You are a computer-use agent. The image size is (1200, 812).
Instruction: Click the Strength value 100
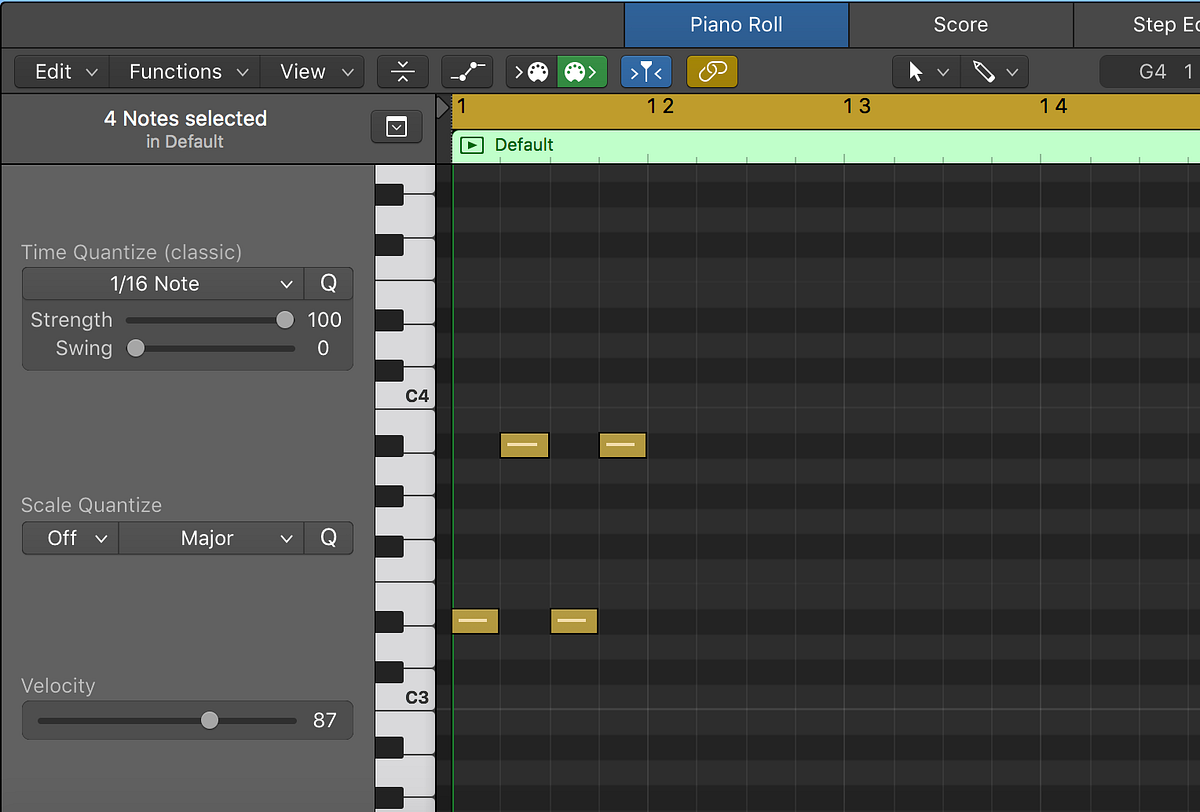324,320
